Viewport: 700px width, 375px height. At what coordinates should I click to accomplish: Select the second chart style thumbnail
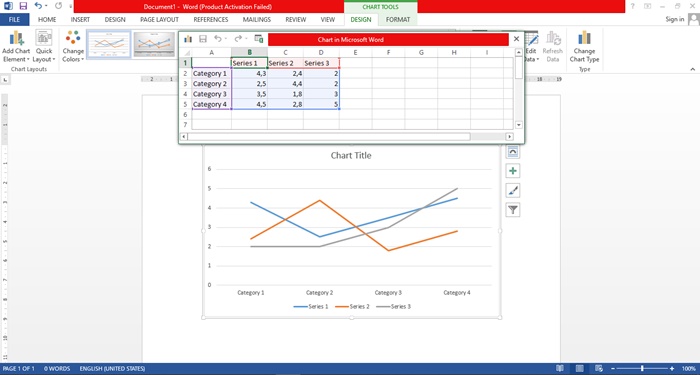[x=154, y=44]
